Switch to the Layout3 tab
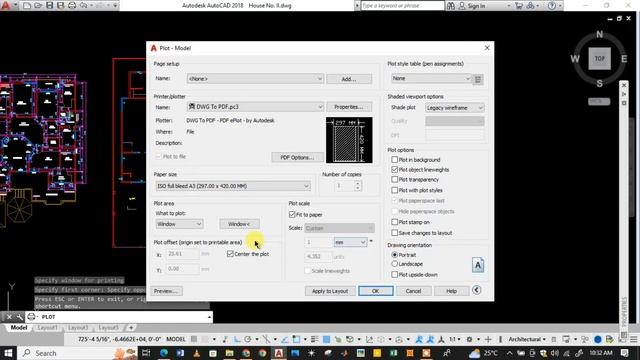The width and height of the screenshot is (640, 360). (78, 328)
